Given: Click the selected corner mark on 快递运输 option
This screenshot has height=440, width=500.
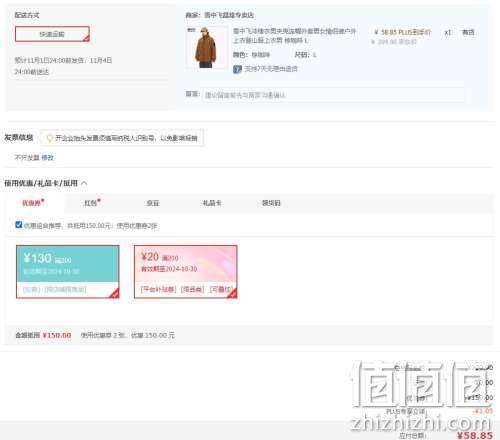Looking at the screenshot, I should (86, 38).
